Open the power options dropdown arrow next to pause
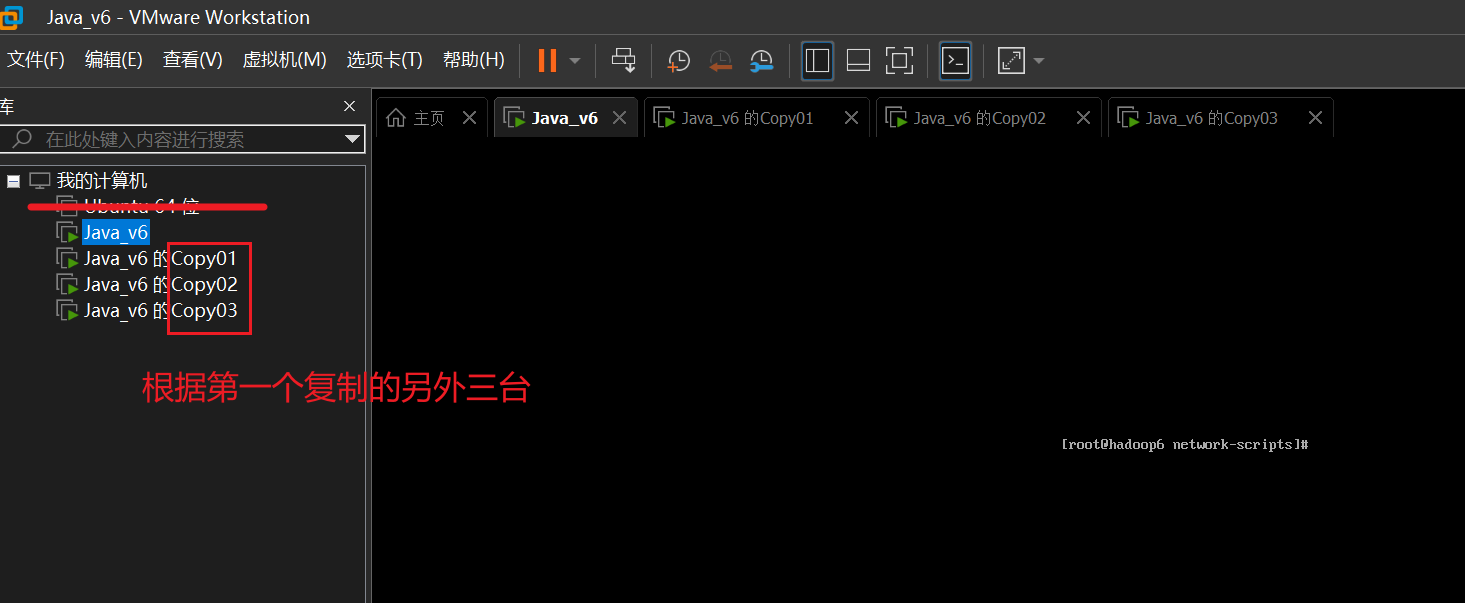The image size is (1465, 603). (575, 61)
